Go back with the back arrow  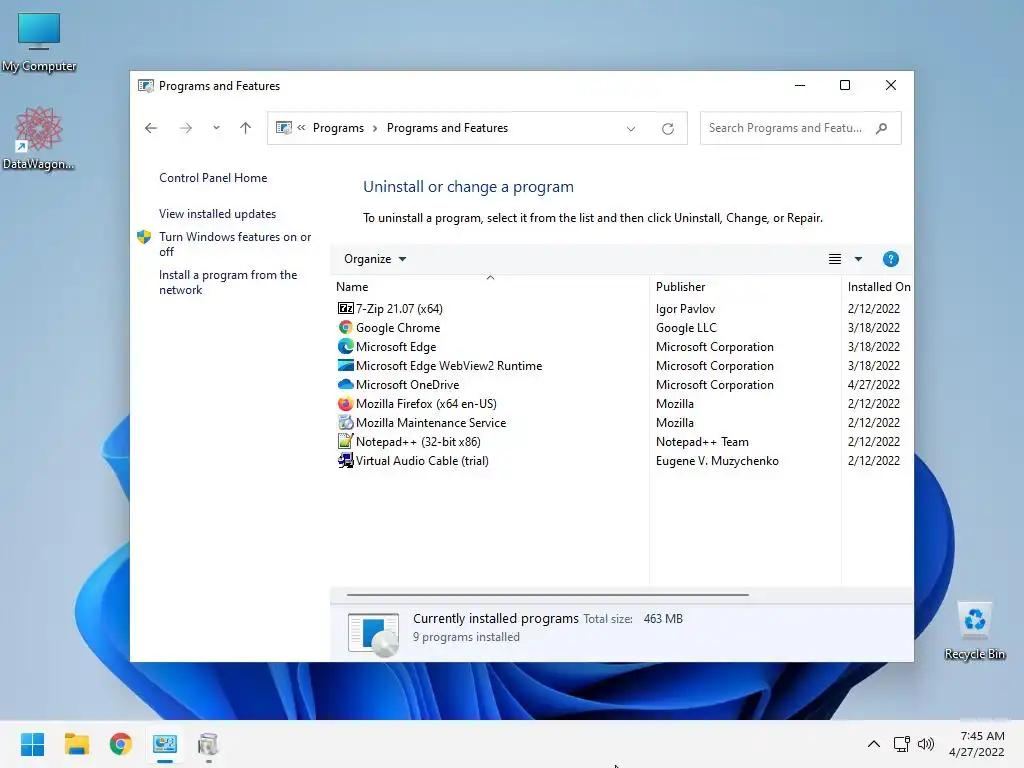click(151, 128)
